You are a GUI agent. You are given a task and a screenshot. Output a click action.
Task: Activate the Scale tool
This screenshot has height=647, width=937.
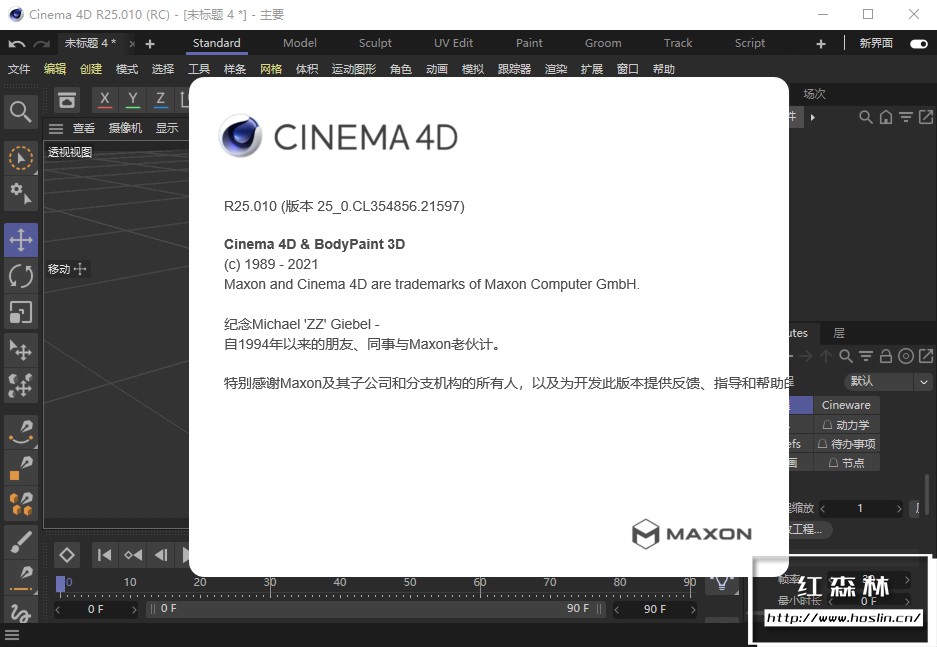(21, 312)
